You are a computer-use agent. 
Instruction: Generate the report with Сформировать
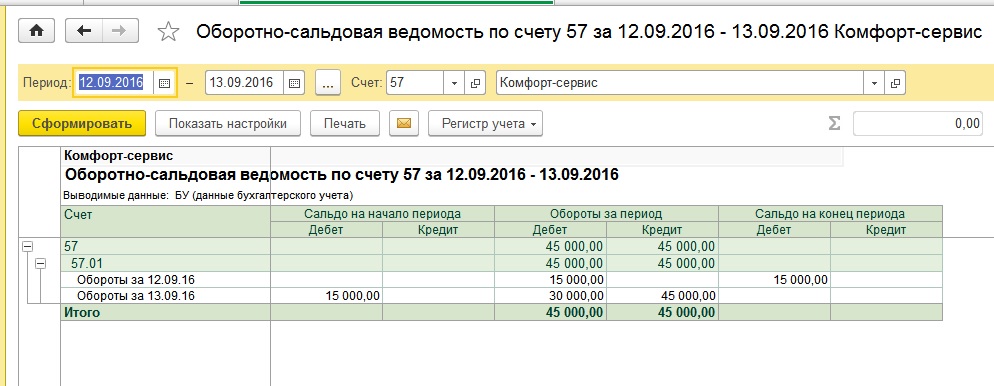coord(82,123)
